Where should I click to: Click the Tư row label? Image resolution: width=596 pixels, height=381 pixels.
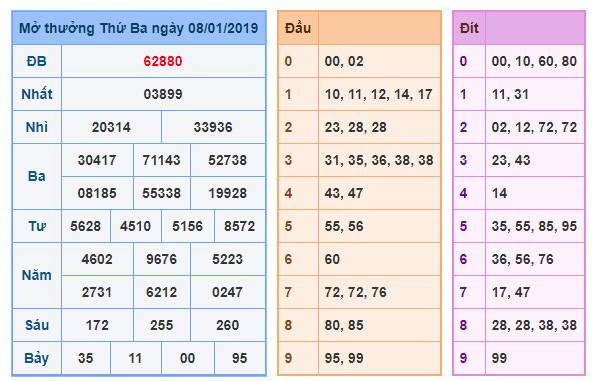36,226
